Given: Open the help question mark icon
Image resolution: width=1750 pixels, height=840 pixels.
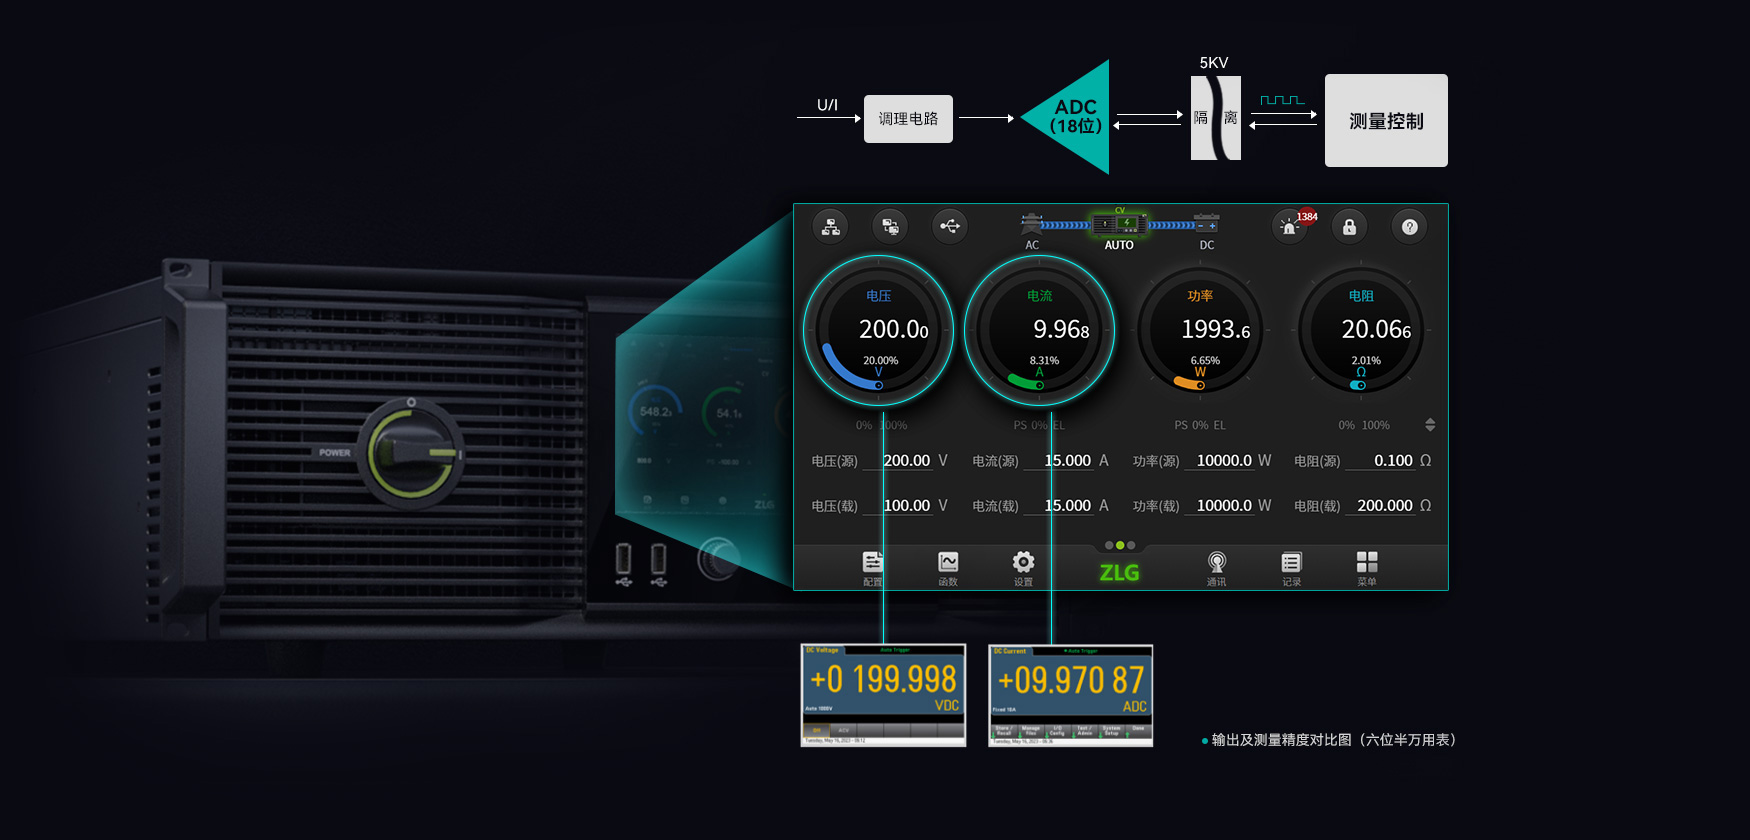Looking at the screenshot, I should point(1409,227).
